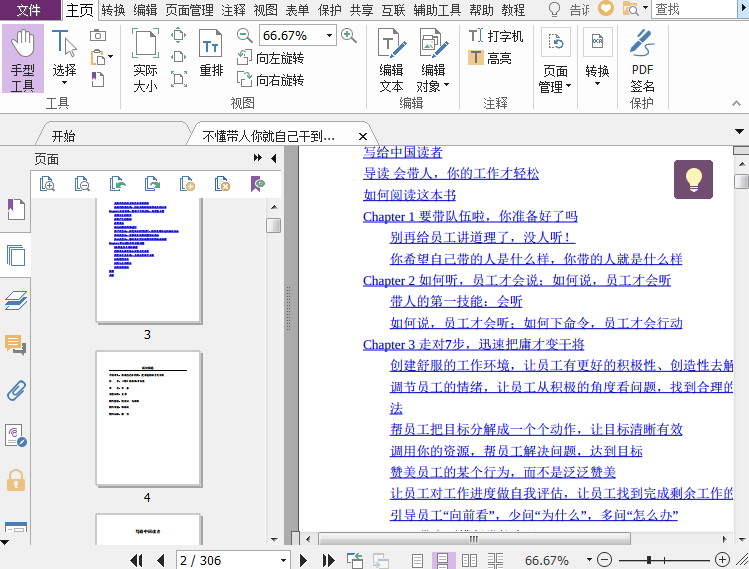749x569 pixels.
Task: Collapse the ribbon with the up chevron
Action: click(736, 103)
